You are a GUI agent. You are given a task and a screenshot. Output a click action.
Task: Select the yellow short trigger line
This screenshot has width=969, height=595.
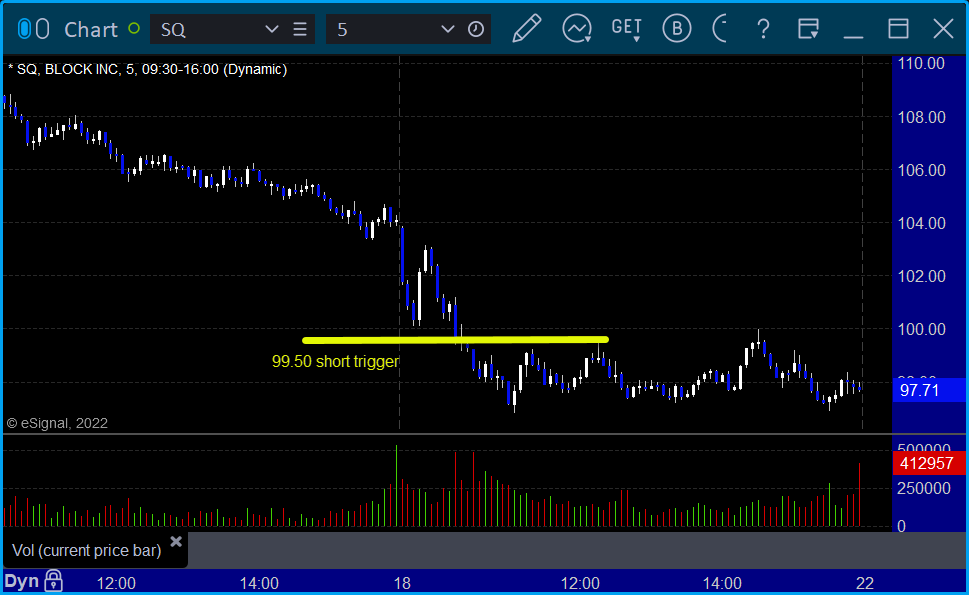tap(455, 340)
